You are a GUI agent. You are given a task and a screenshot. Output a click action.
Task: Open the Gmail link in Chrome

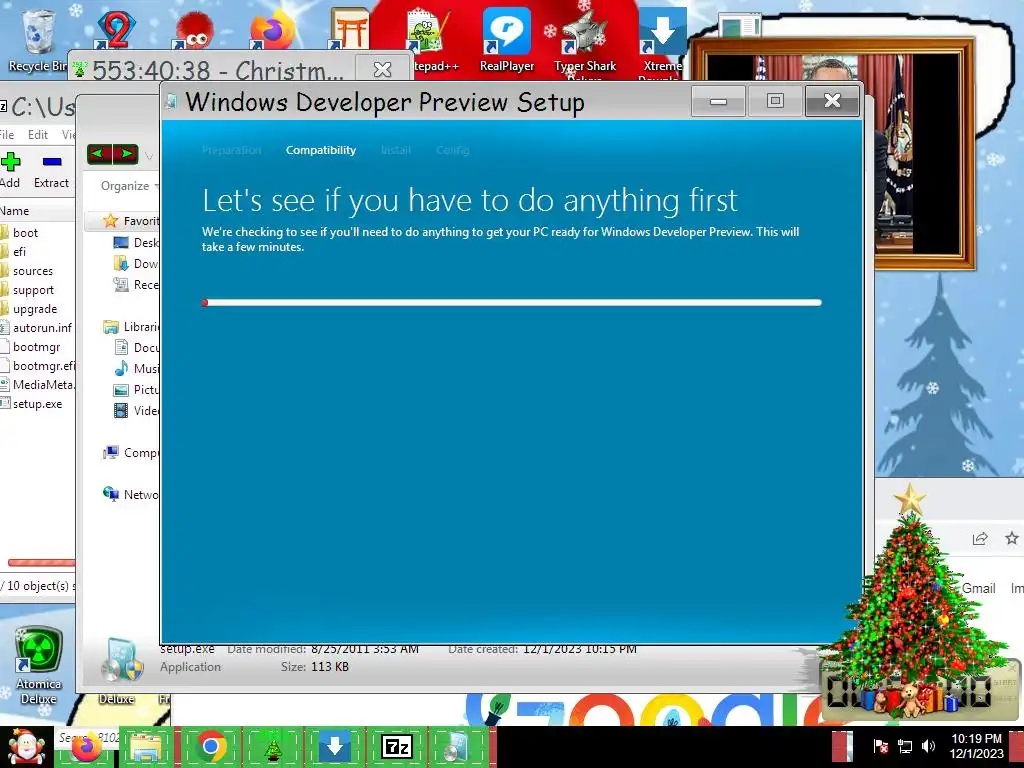[978, 588]
